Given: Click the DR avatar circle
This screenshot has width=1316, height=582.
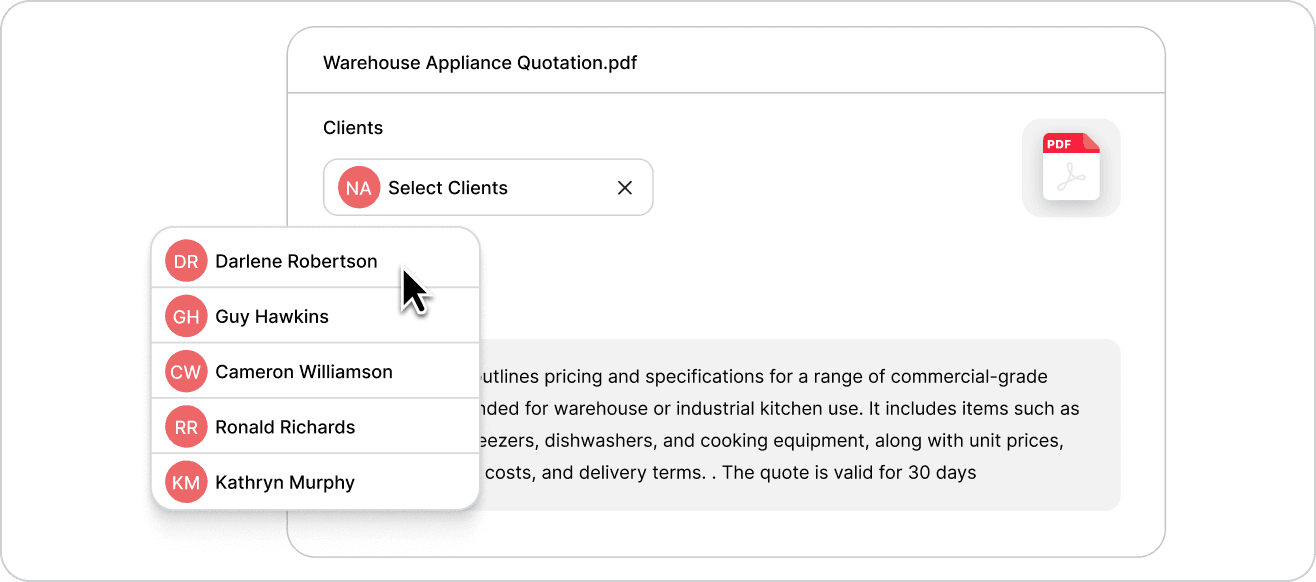Looking at the screenshot, I should tap(186, 261).
